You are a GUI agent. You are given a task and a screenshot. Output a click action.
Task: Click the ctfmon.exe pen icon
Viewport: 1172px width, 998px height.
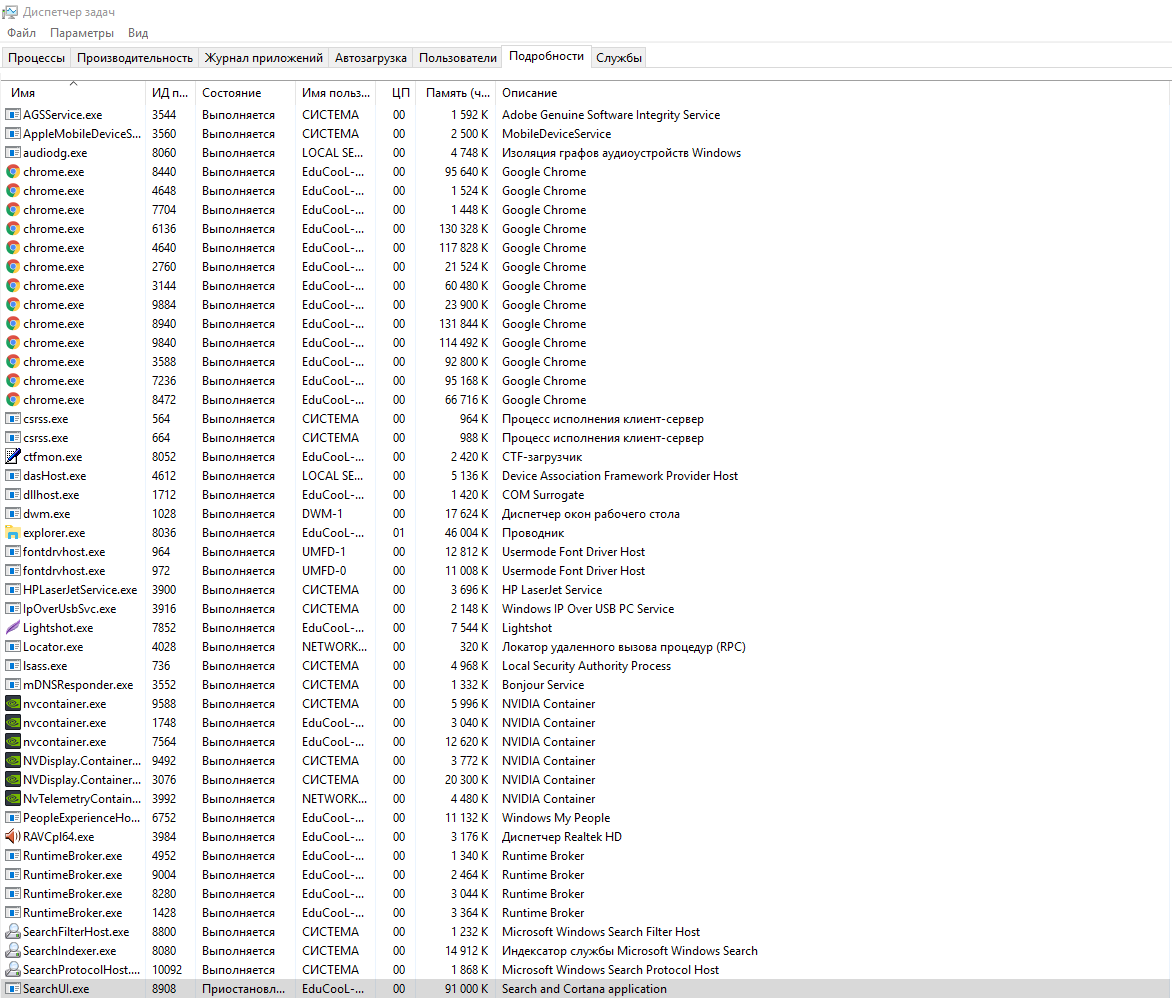point(13,457)
